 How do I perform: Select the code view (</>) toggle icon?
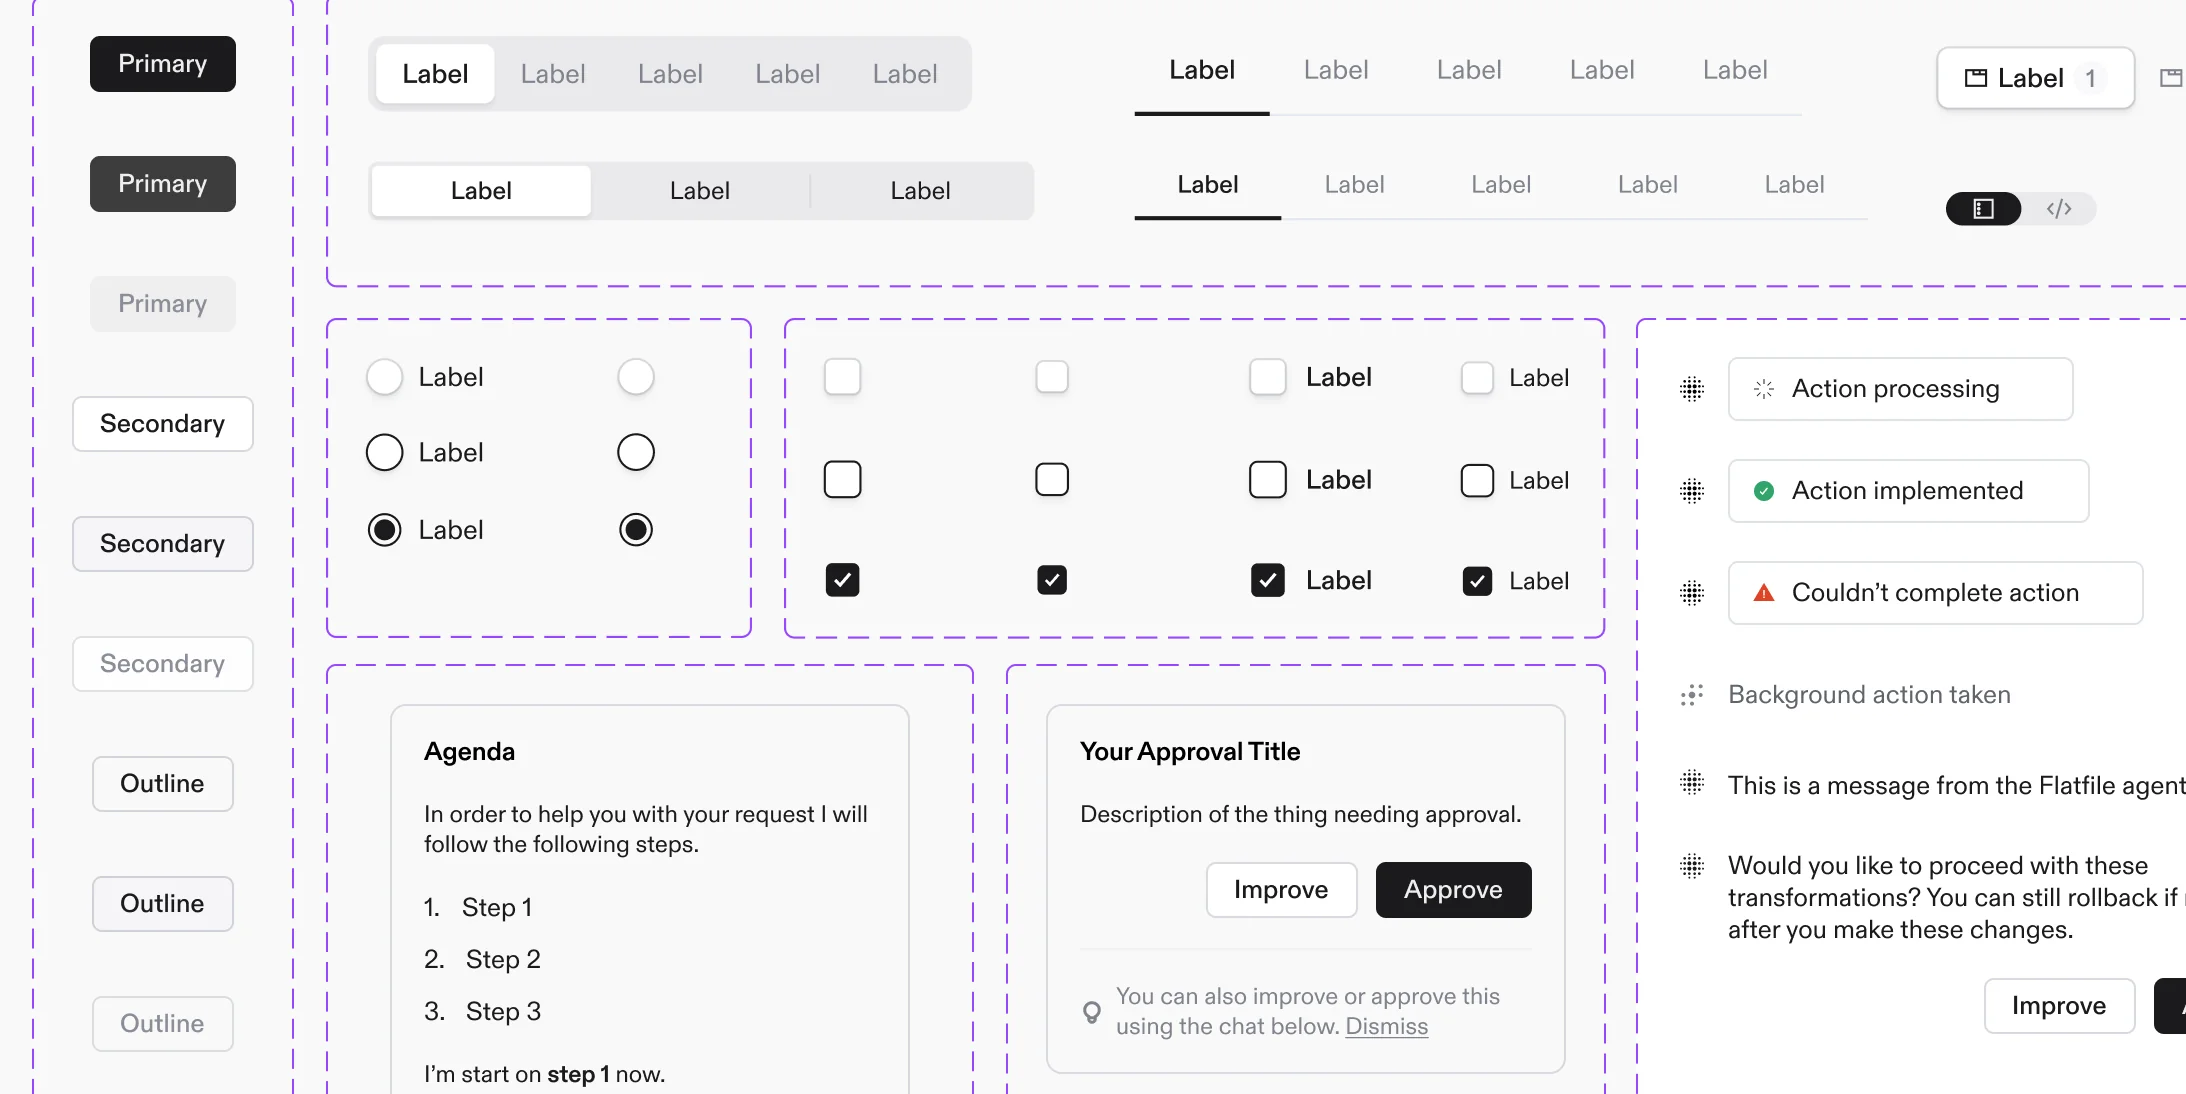point(2060,209)
